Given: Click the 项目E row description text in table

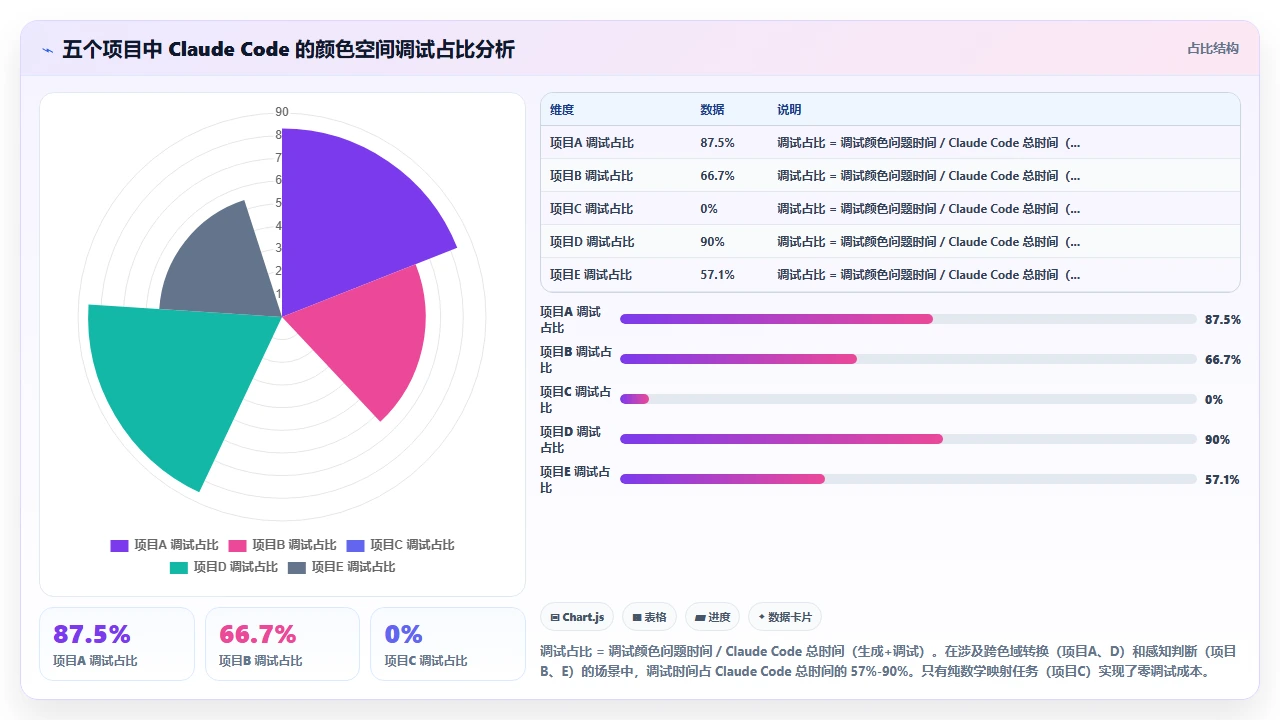Looking at the screenshot, I should [x=929, y=275].
